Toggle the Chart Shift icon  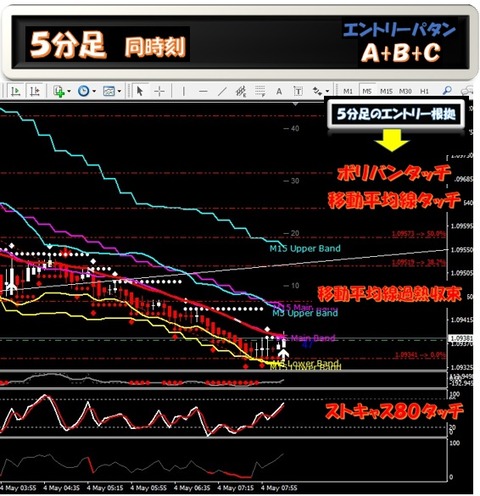tap(34, 91)
